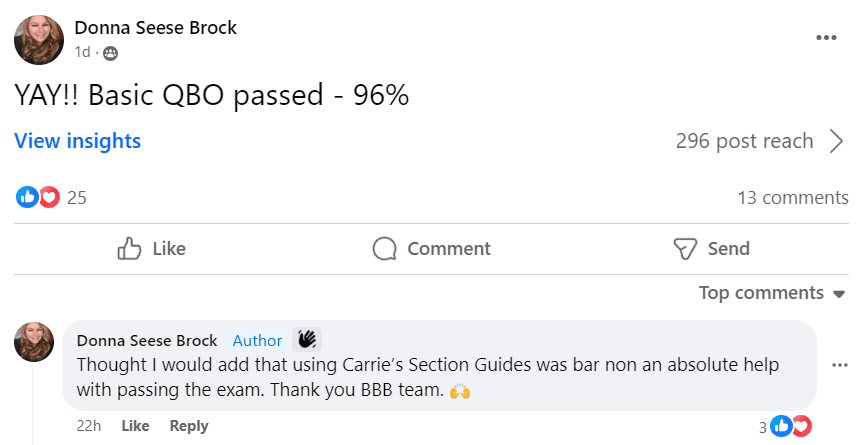Reply to Donna's comment

189,426
